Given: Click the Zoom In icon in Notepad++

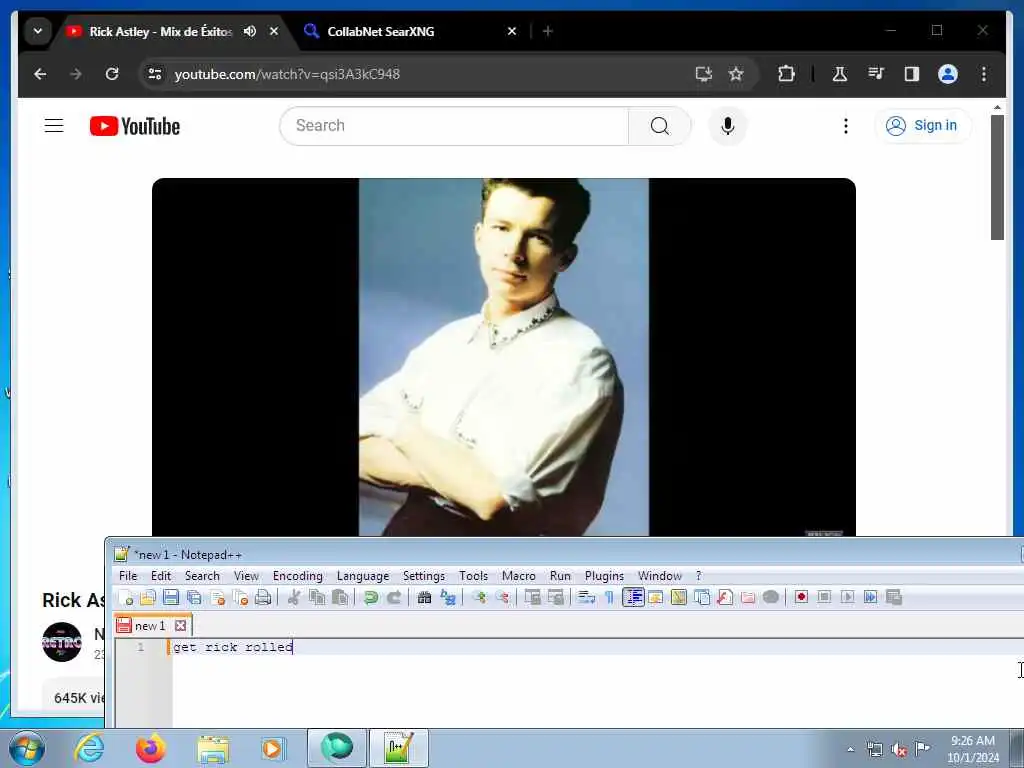Looking at the screenshot, I should [479, 598].
